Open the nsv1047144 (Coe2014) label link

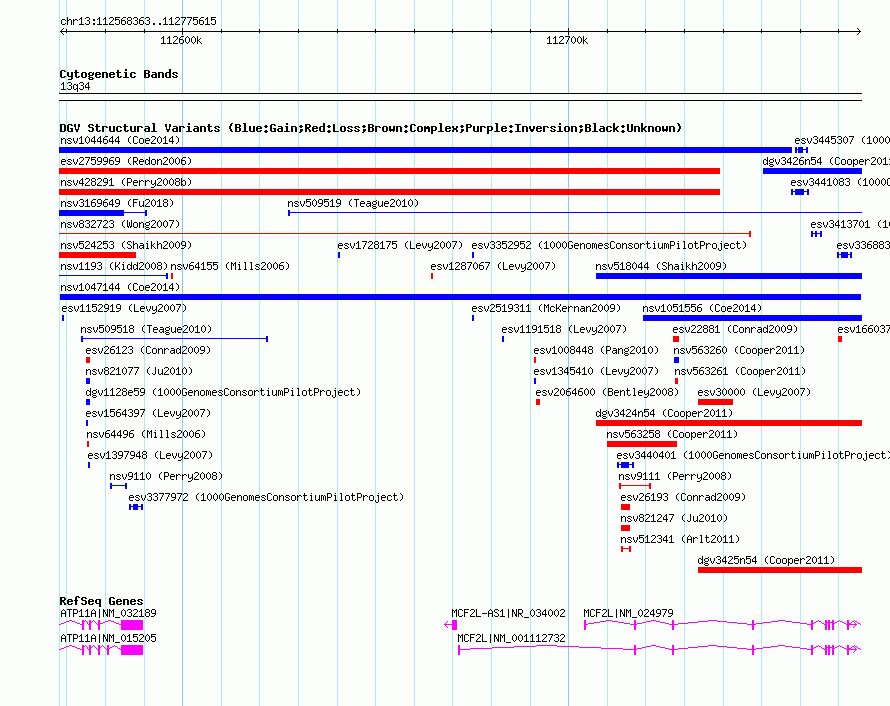(x=120, y=287)
